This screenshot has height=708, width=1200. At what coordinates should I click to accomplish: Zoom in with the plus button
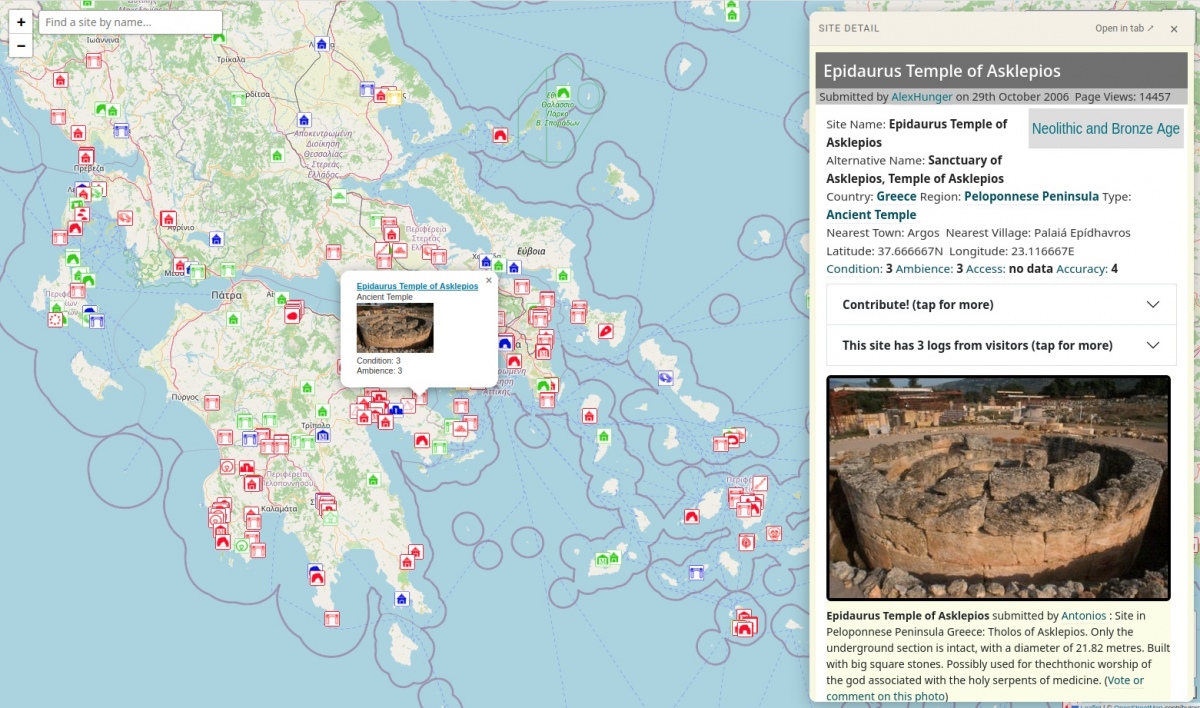(21, 22)
